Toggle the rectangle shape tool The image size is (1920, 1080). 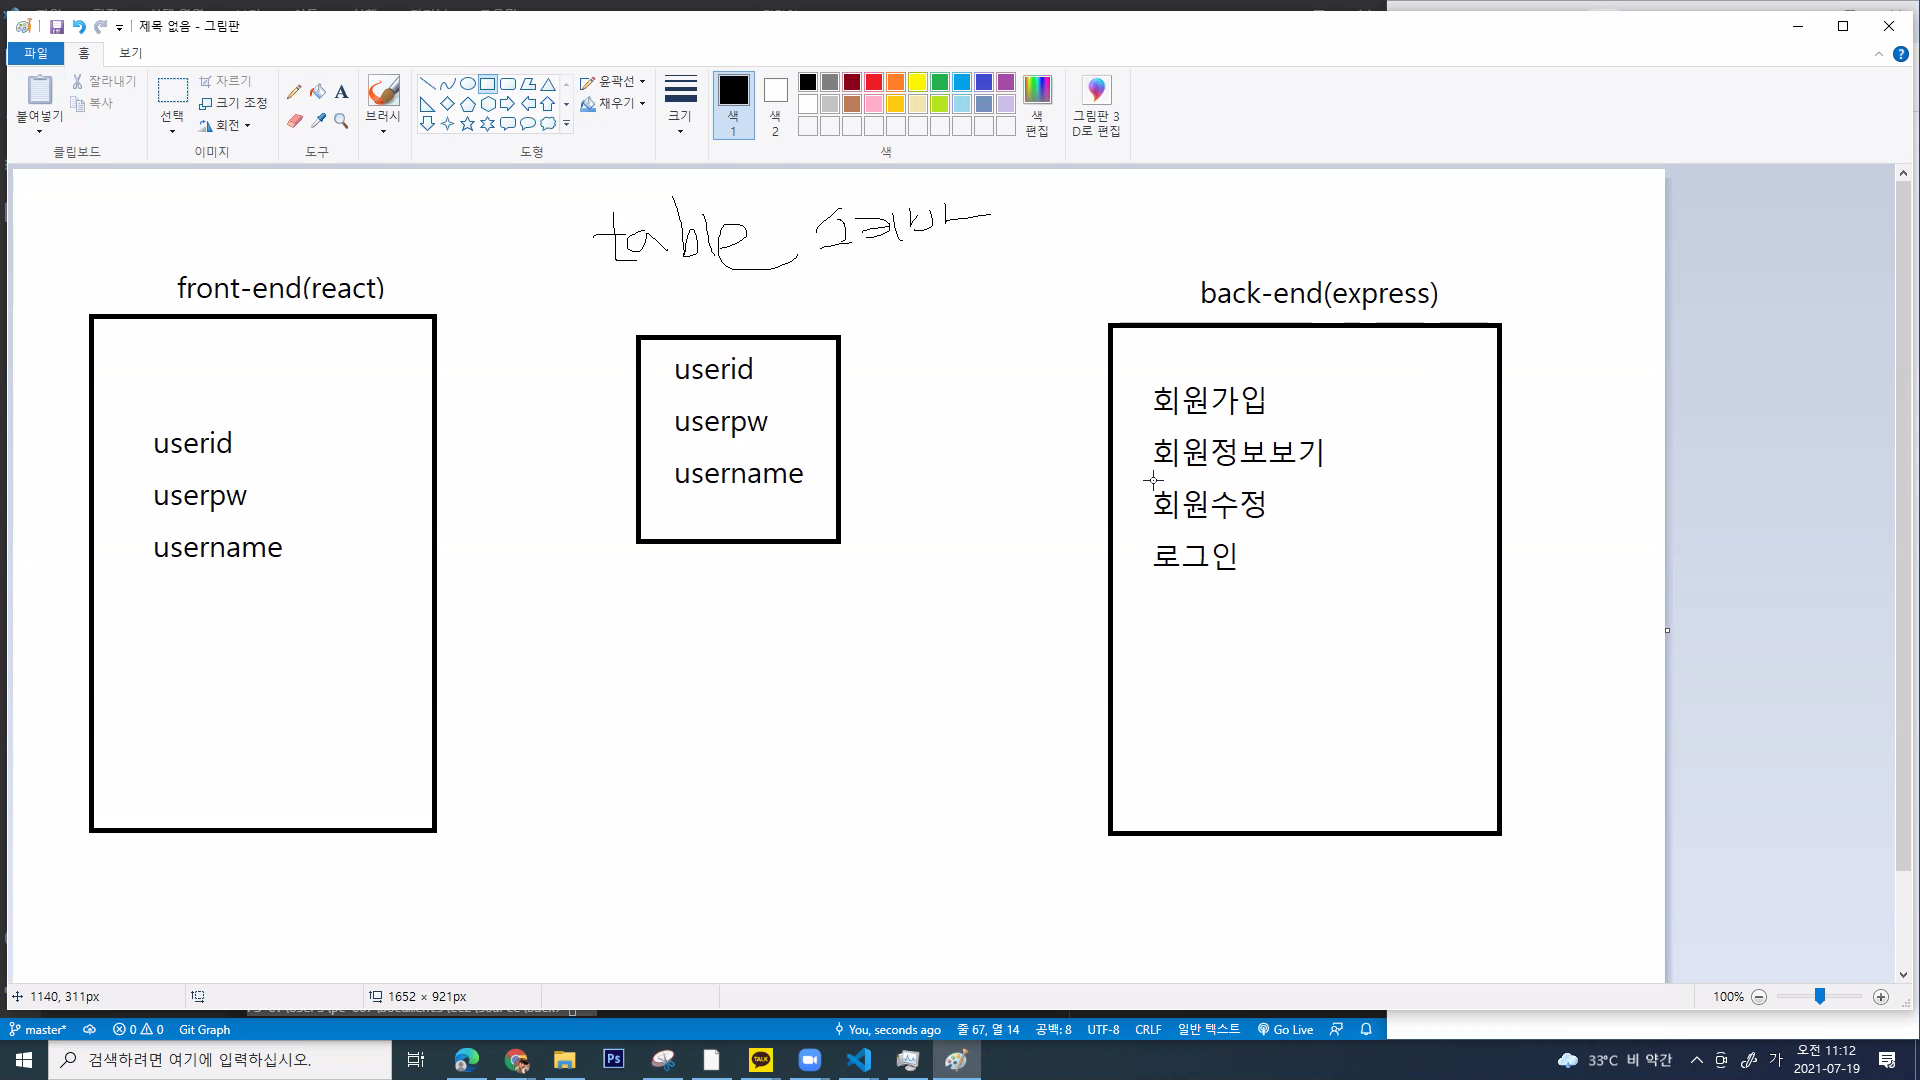487,84
